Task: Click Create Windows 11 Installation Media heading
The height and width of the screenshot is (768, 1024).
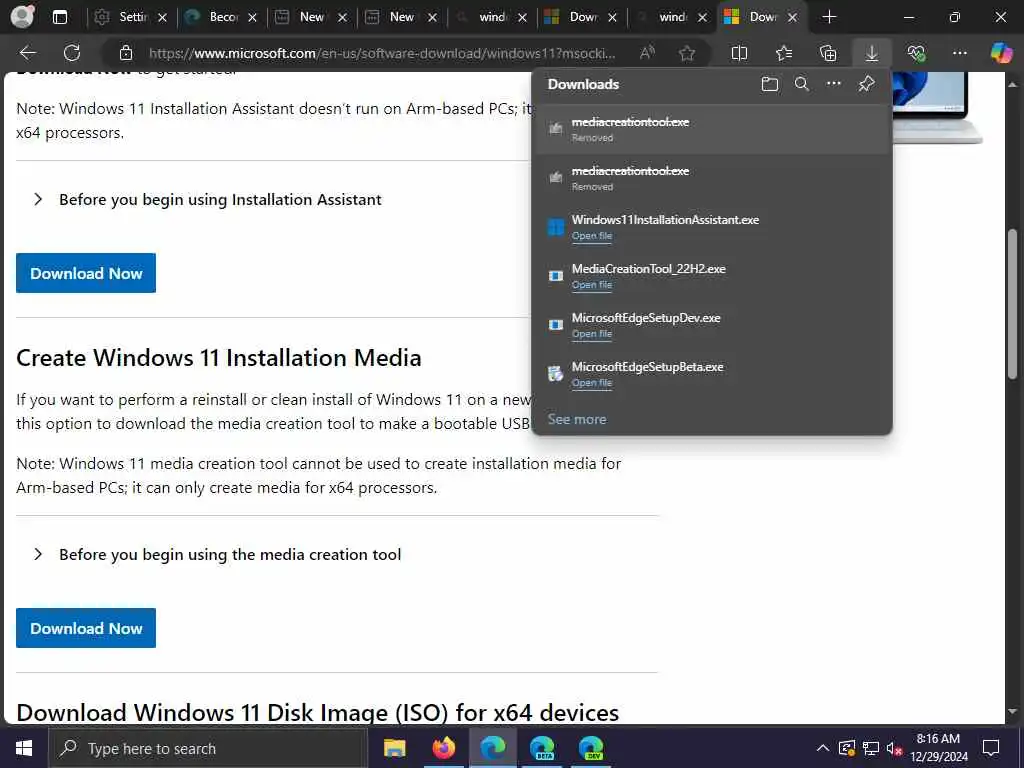Action: pyautogui.click(x=219, y=358)
